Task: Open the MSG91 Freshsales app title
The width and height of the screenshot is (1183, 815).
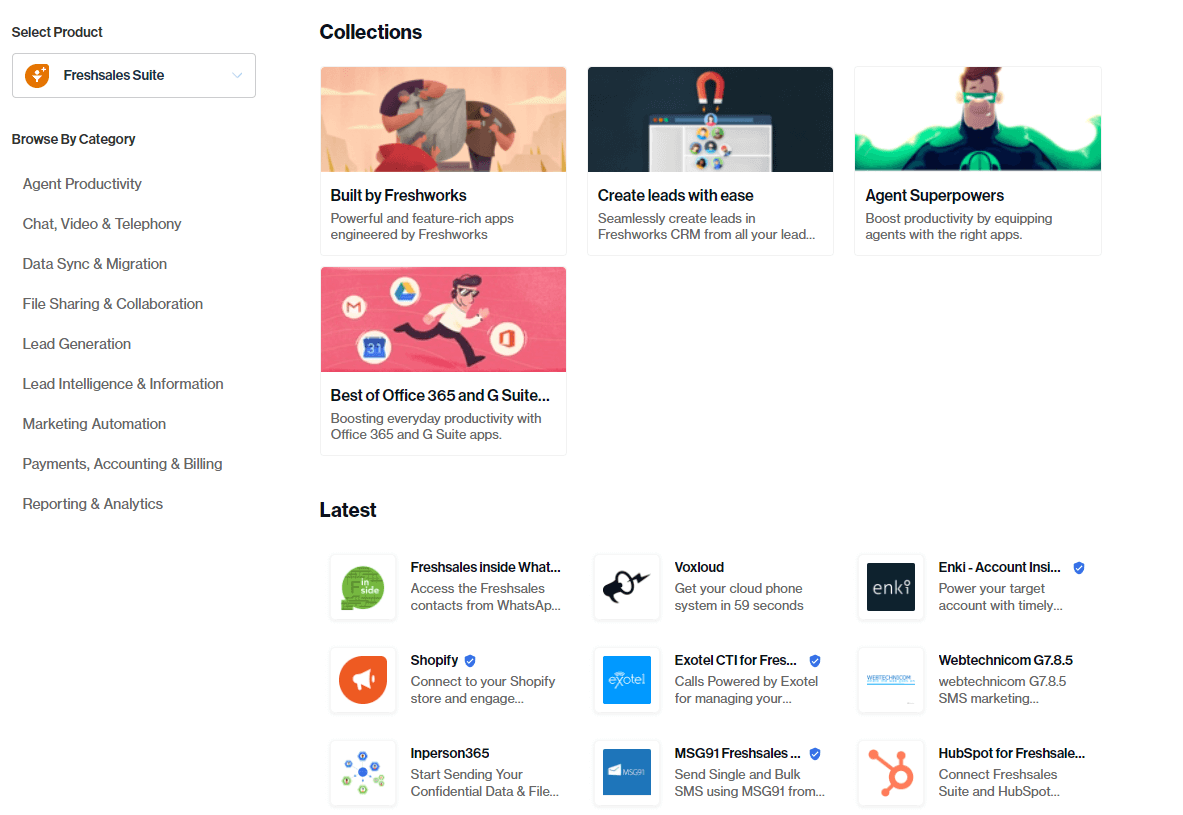Action: tap(738, 753)
